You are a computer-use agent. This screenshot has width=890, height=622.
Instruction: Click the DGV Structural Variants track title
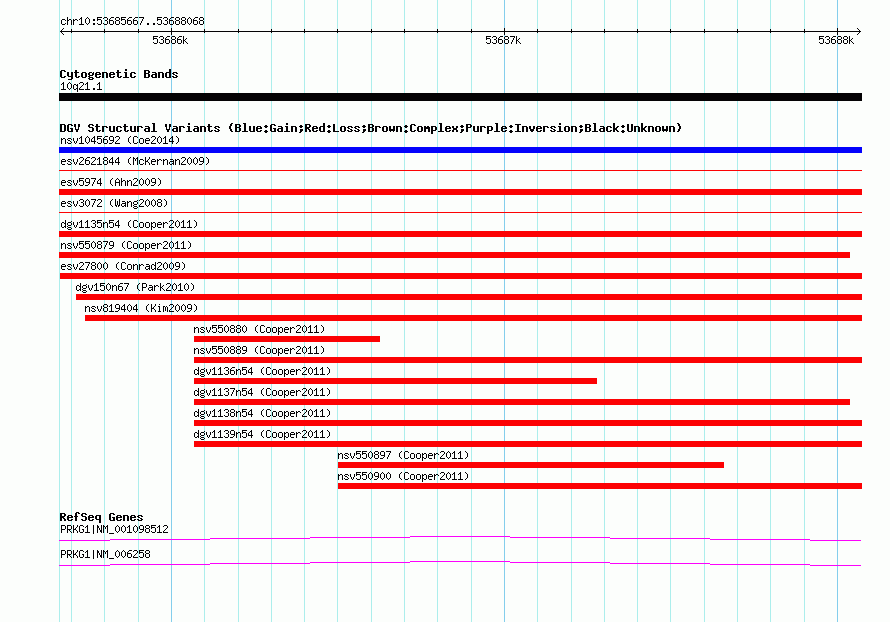(x=371, y=128)
